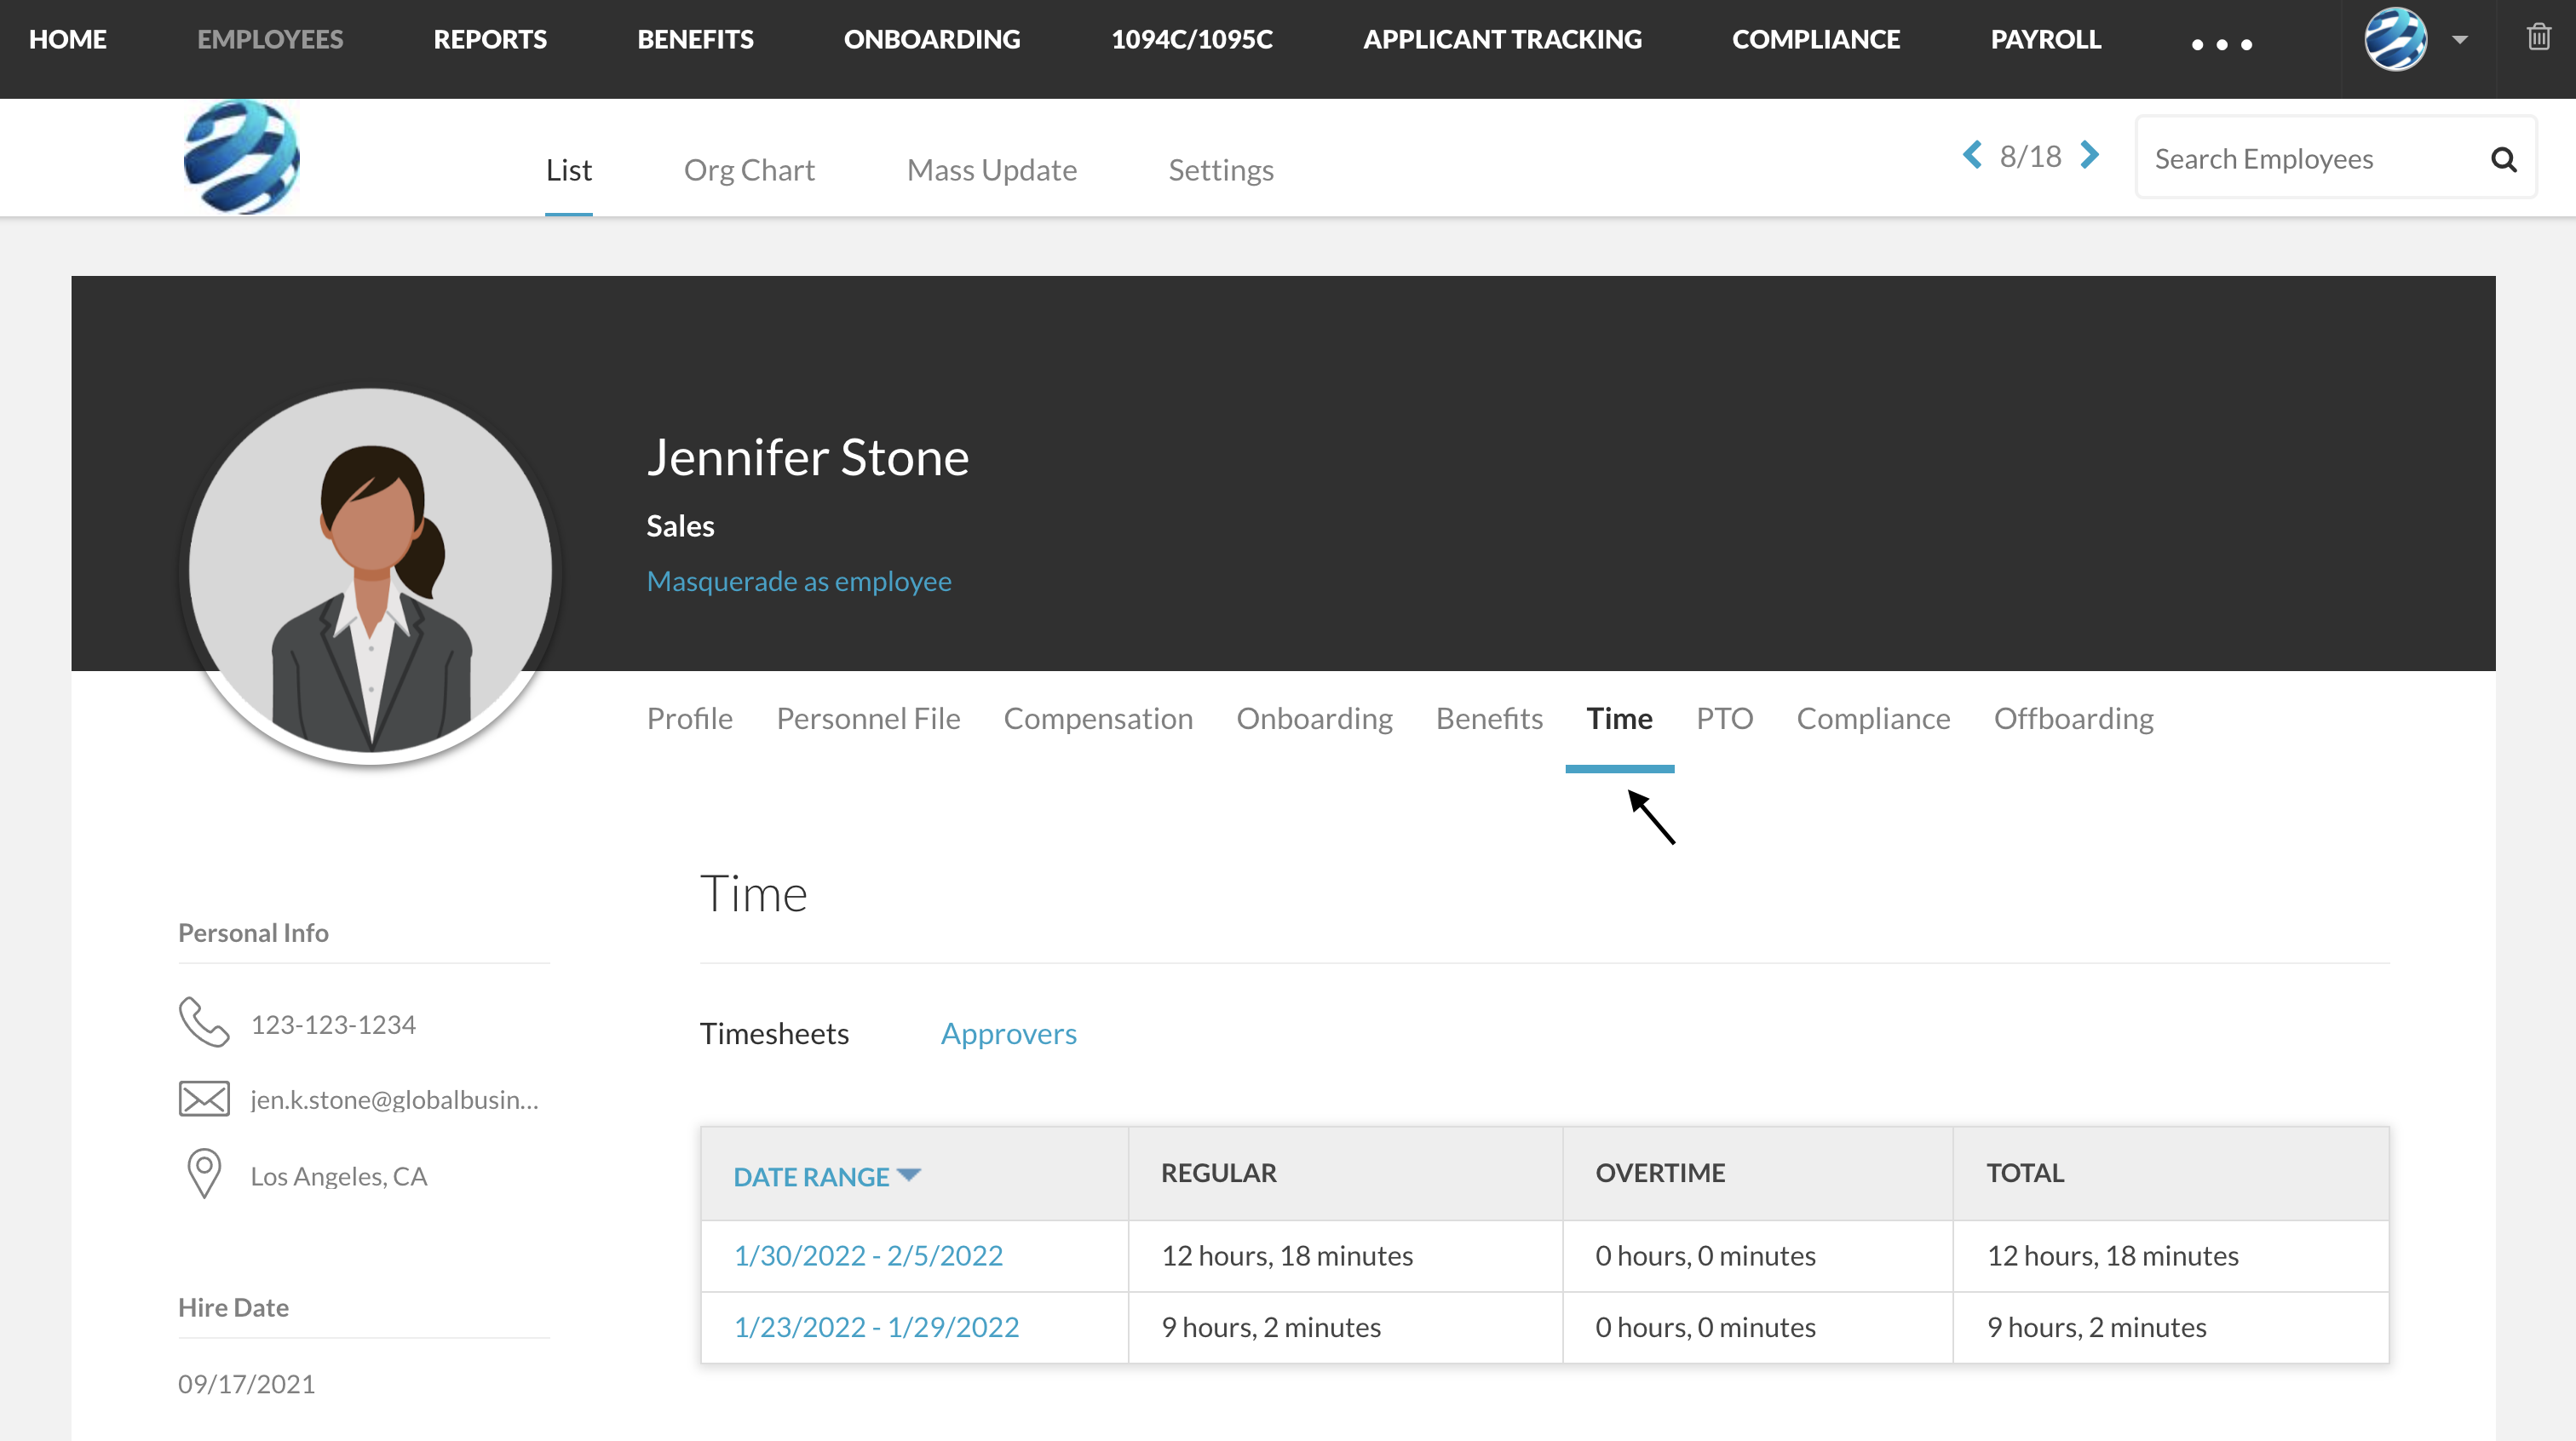Viewport: 2576px width, 1441px height.
Task: Click the REGULAR column header
Action: [1218, 1173]
